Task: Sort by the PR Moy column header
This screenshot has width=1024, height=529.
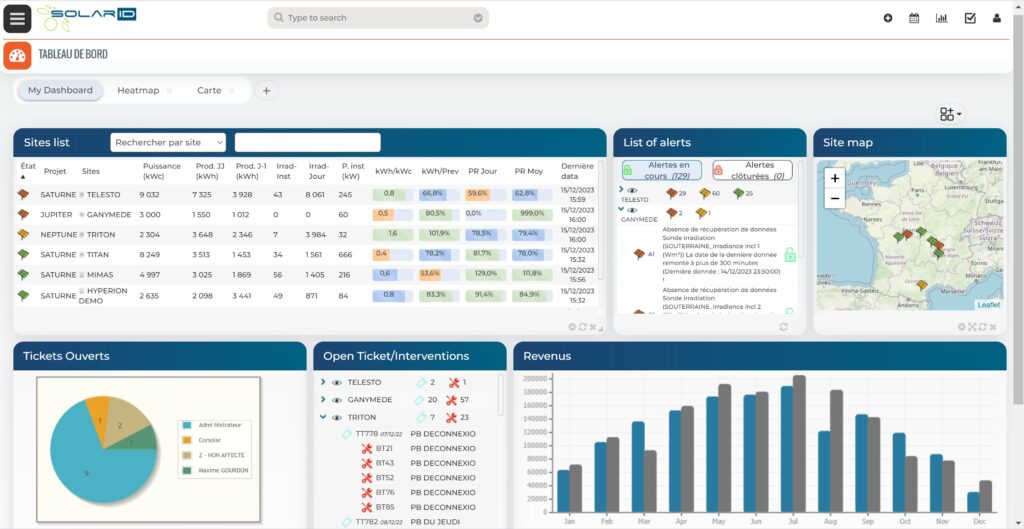Action: (x=528, y=171)
